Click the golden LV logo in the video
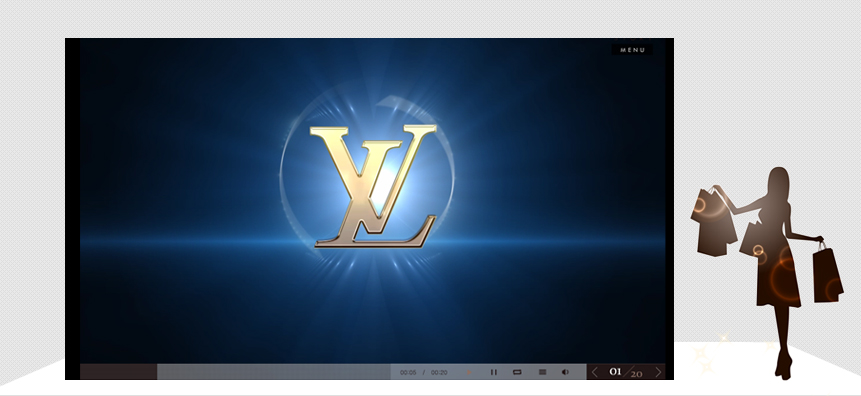 (x=373, y=186)
